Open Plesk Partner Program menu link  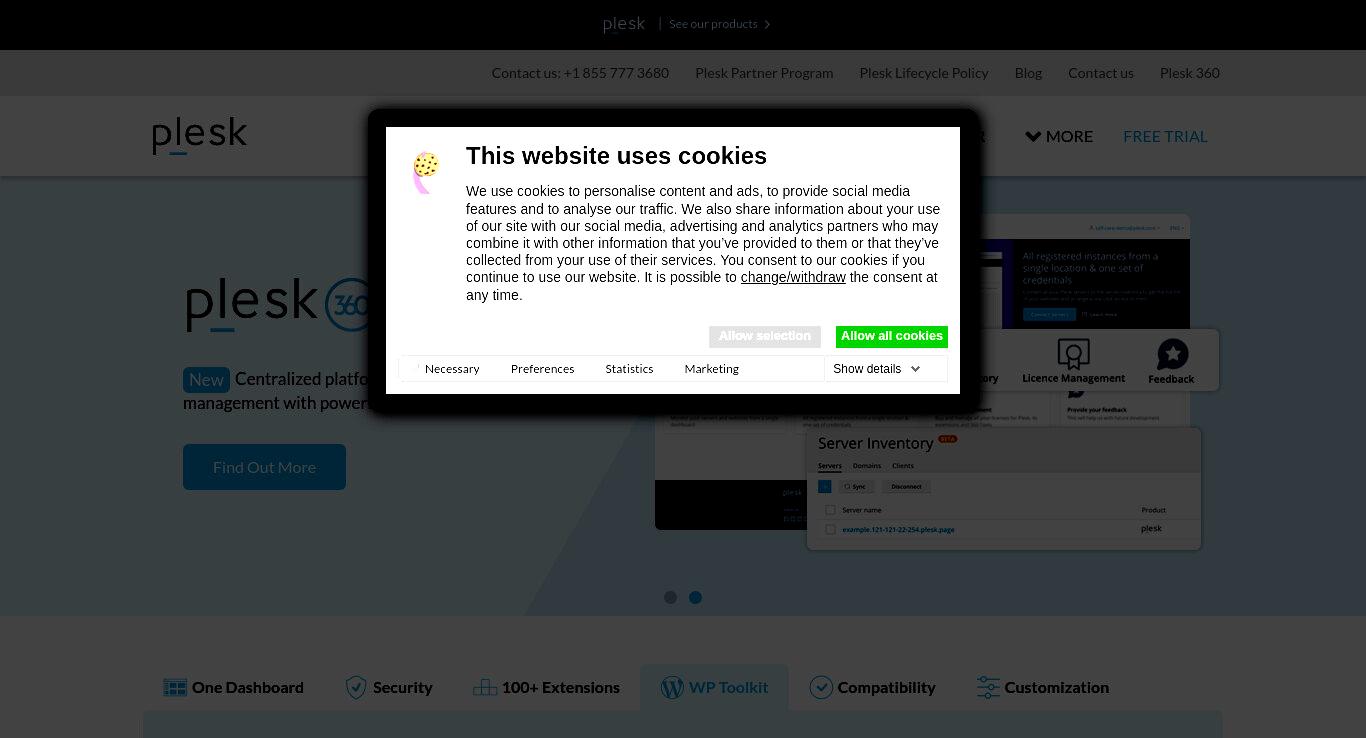click(x=764, y=73)
